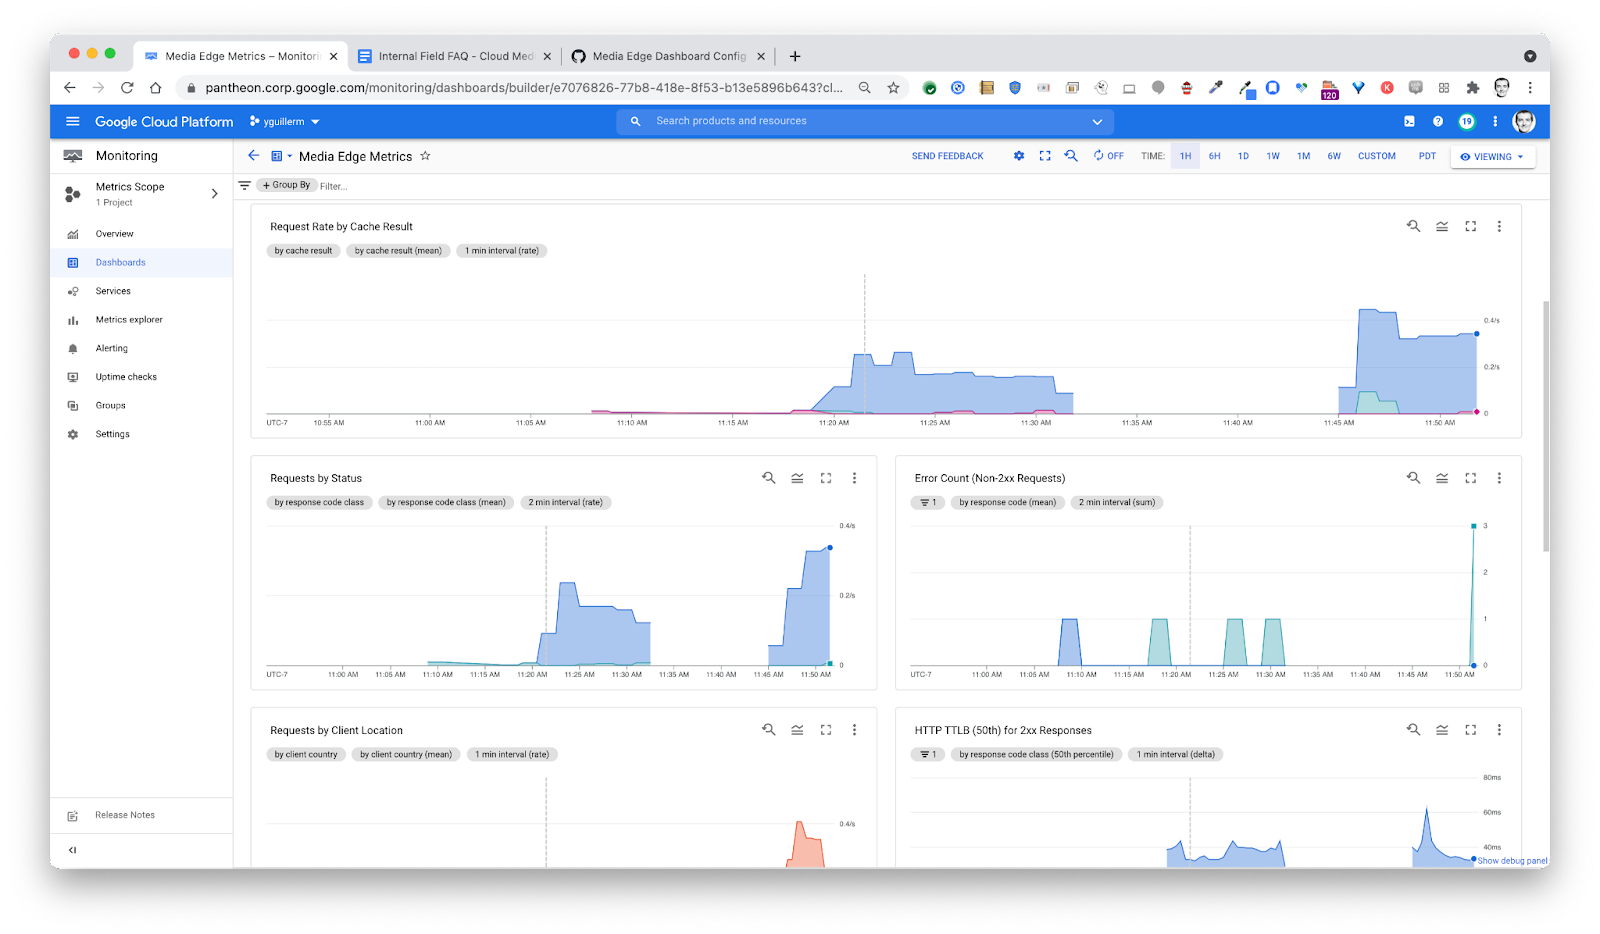Reset zoom on the Requests by Status chart
Screen dimensions: 1600x934
768,478
